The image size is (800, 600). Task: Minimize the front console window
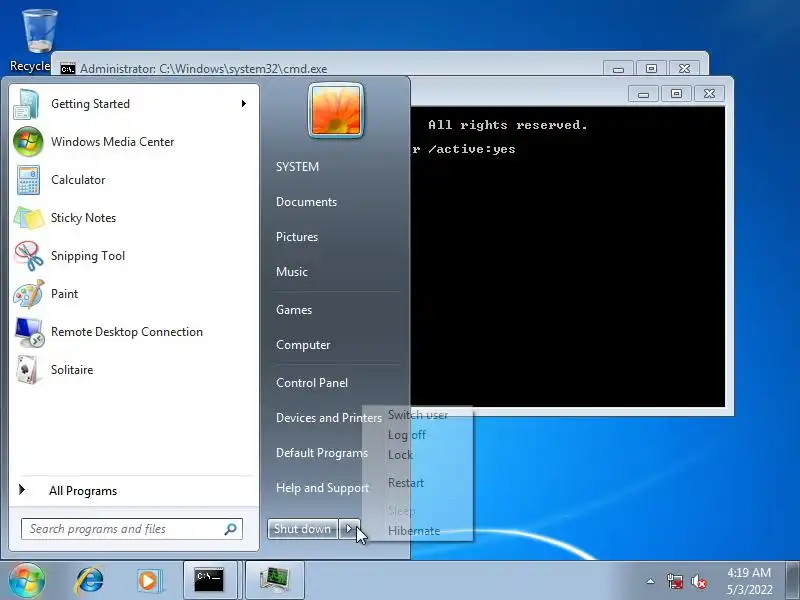[643, 94]
